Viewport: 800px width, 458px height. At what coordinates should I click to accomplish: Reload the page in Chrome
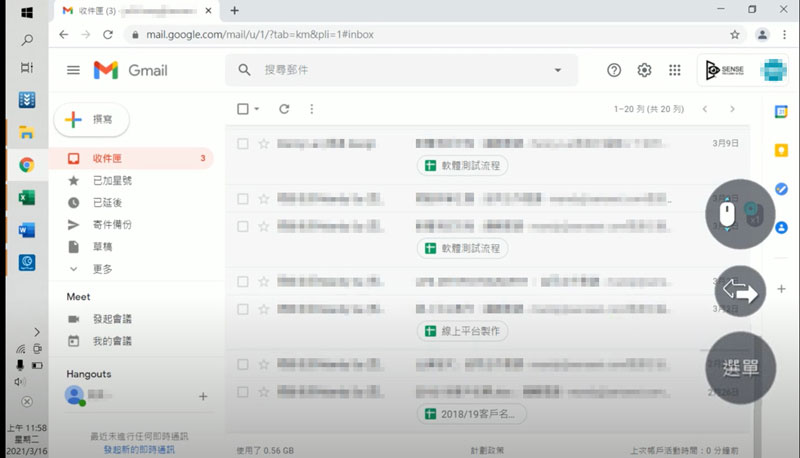pos(108,35)
